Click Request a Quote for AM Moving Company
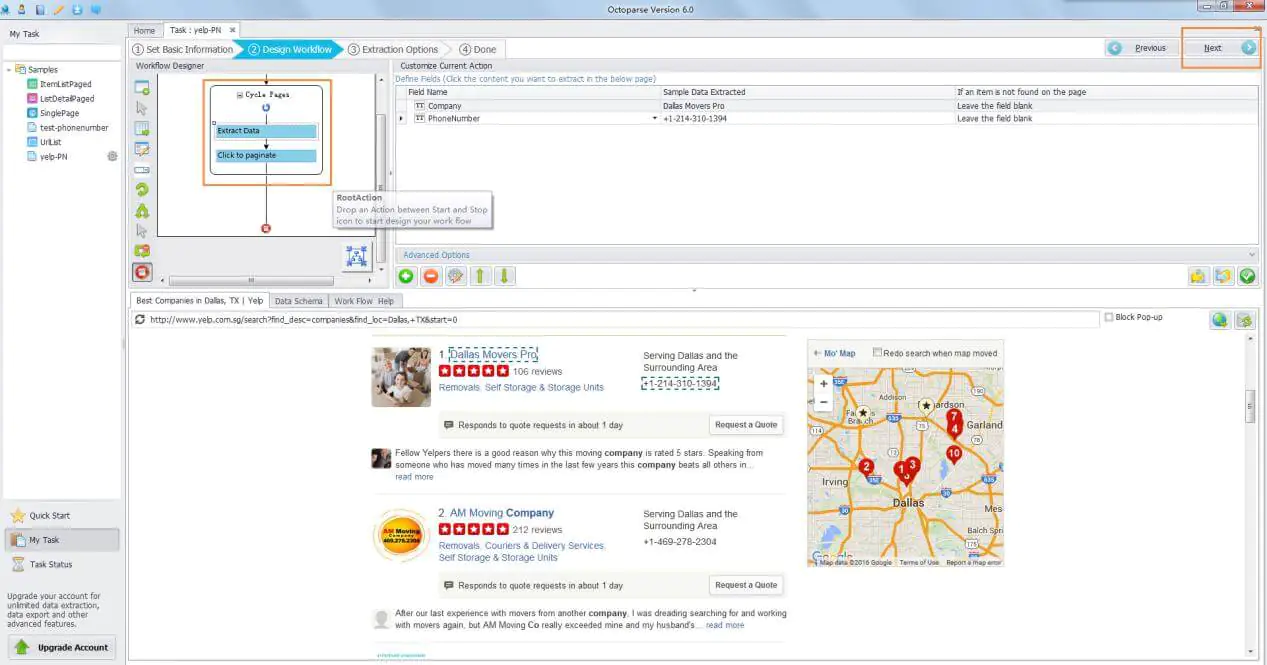 click(746, 585)
